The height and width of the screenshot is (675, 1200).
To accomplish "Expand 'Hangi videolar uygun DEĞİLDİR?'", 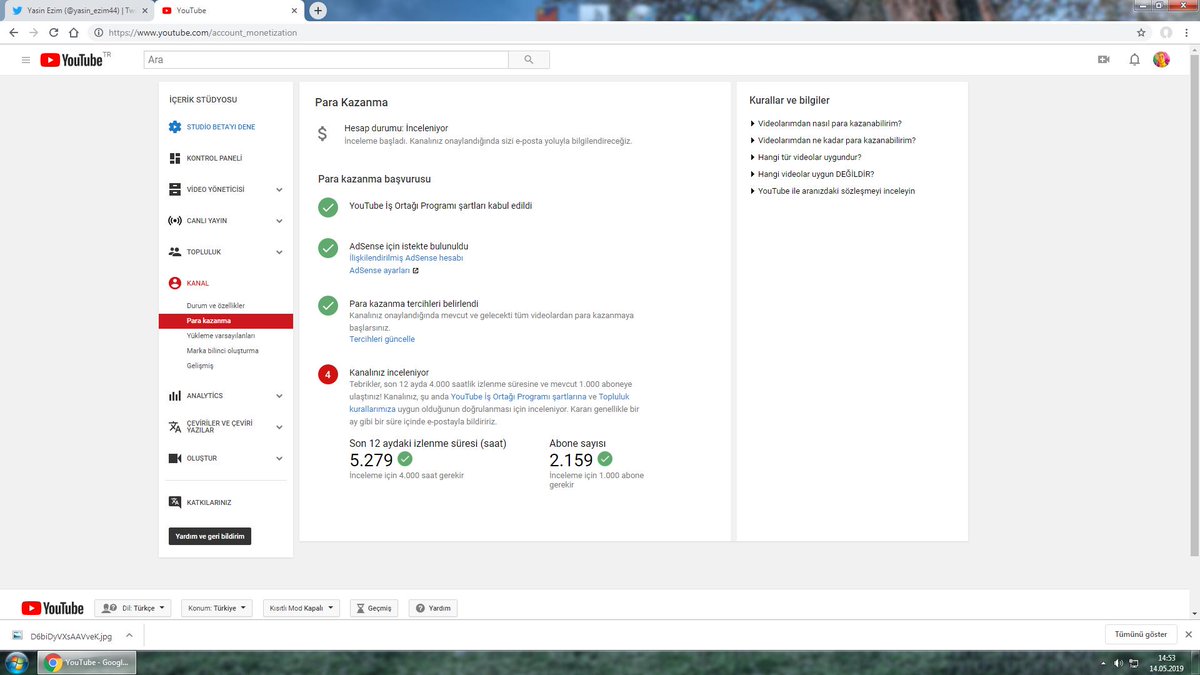I will pyautogui.click(x=812, y=174).
